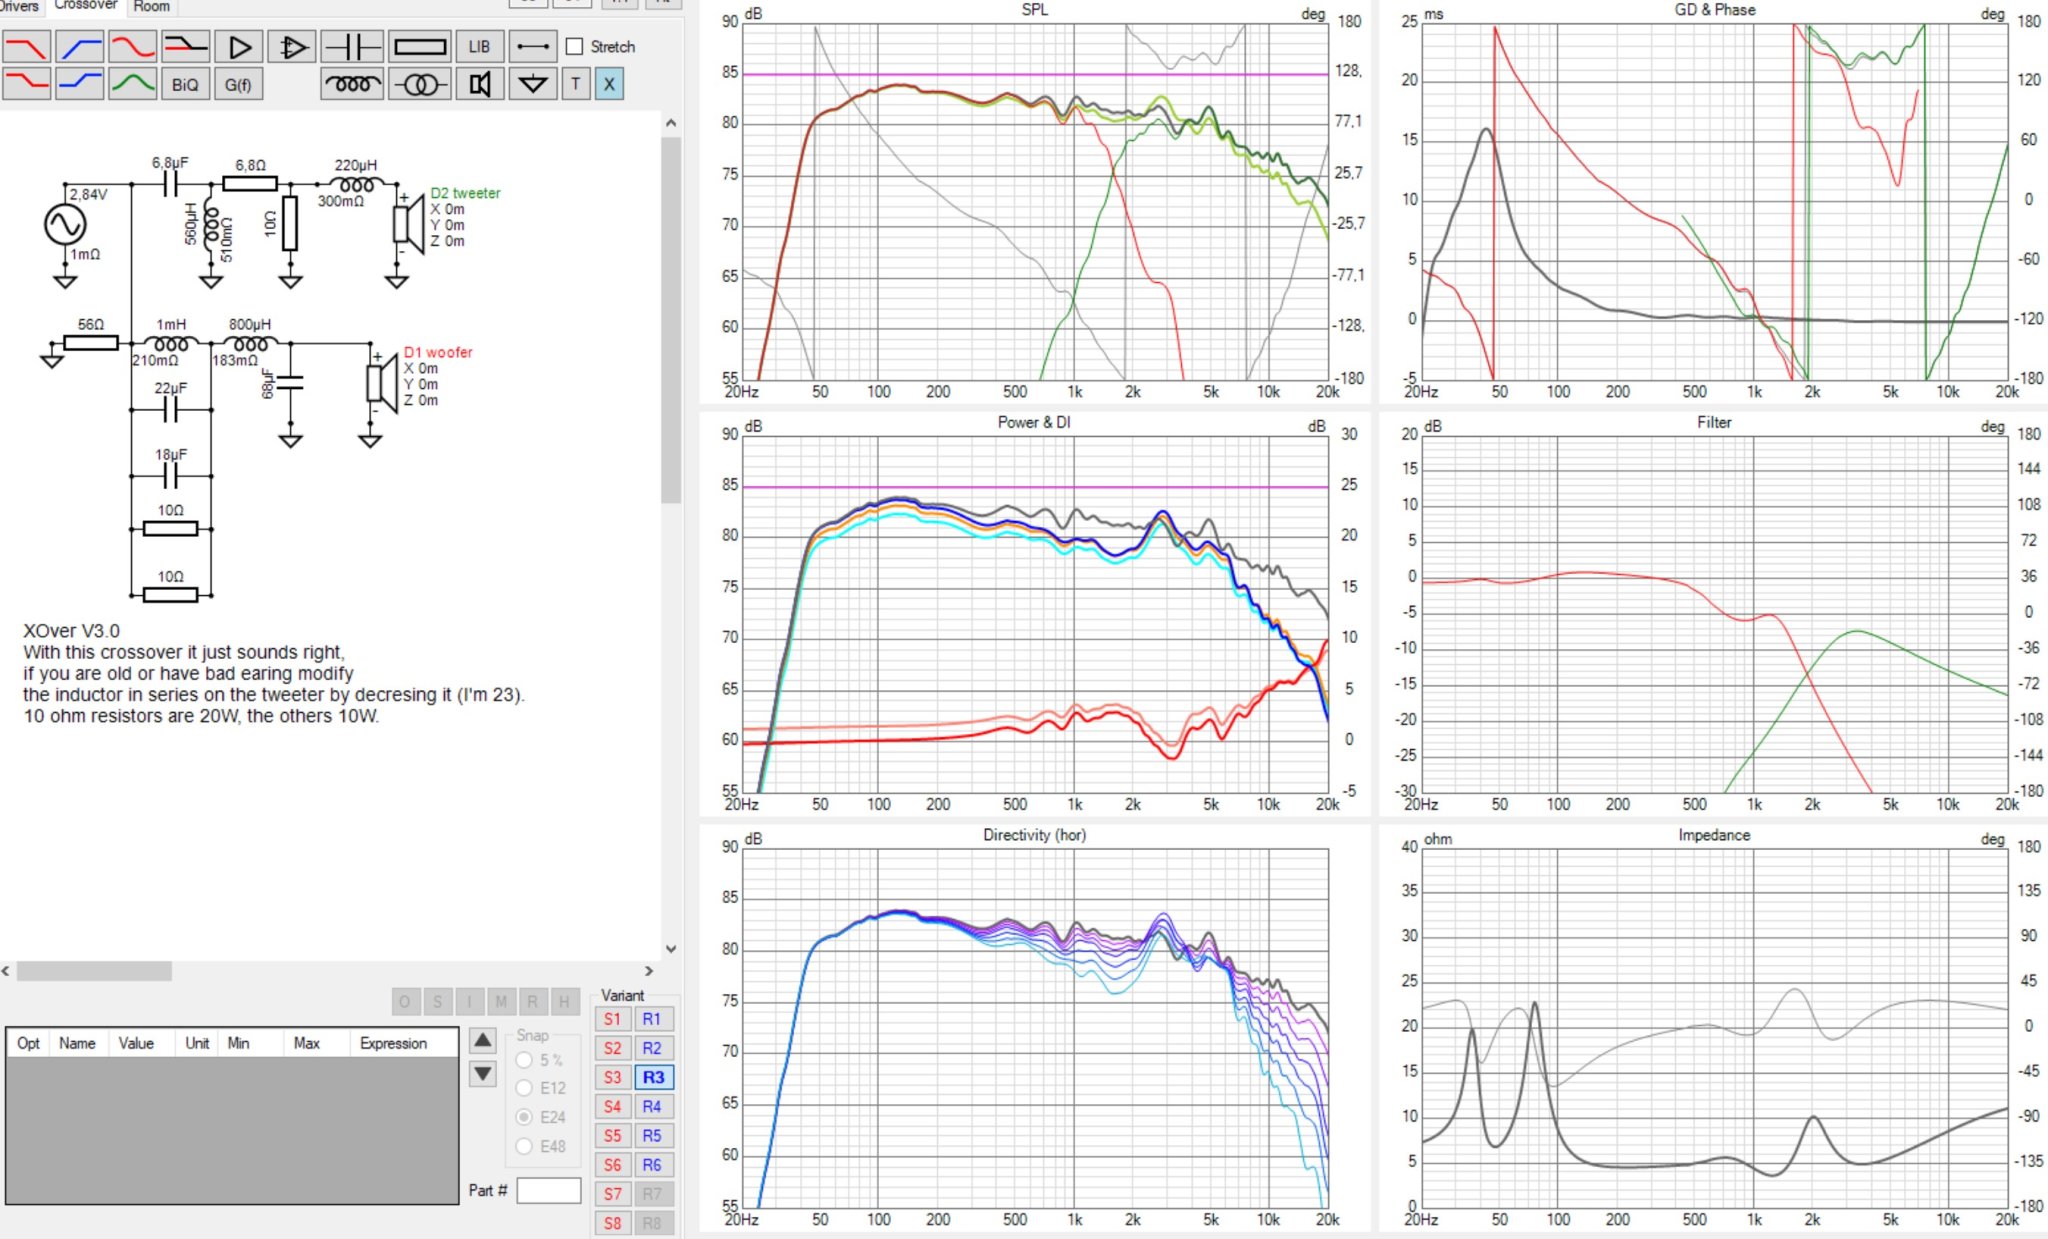
Task: Click the SPL graph title
Action: tap(1035, 9)
